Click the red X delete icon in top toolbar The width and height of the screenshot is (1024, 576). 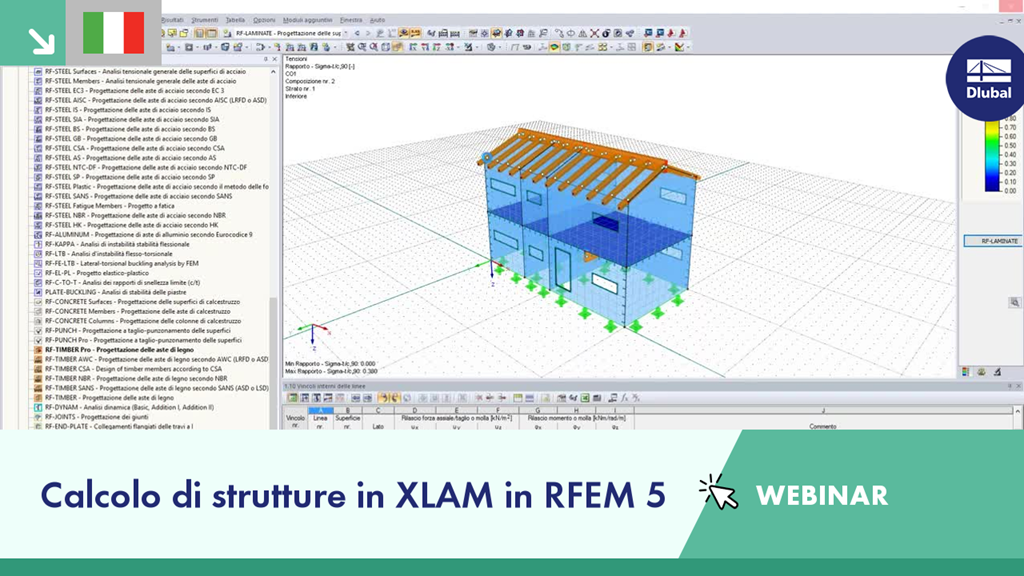(594, 33)
